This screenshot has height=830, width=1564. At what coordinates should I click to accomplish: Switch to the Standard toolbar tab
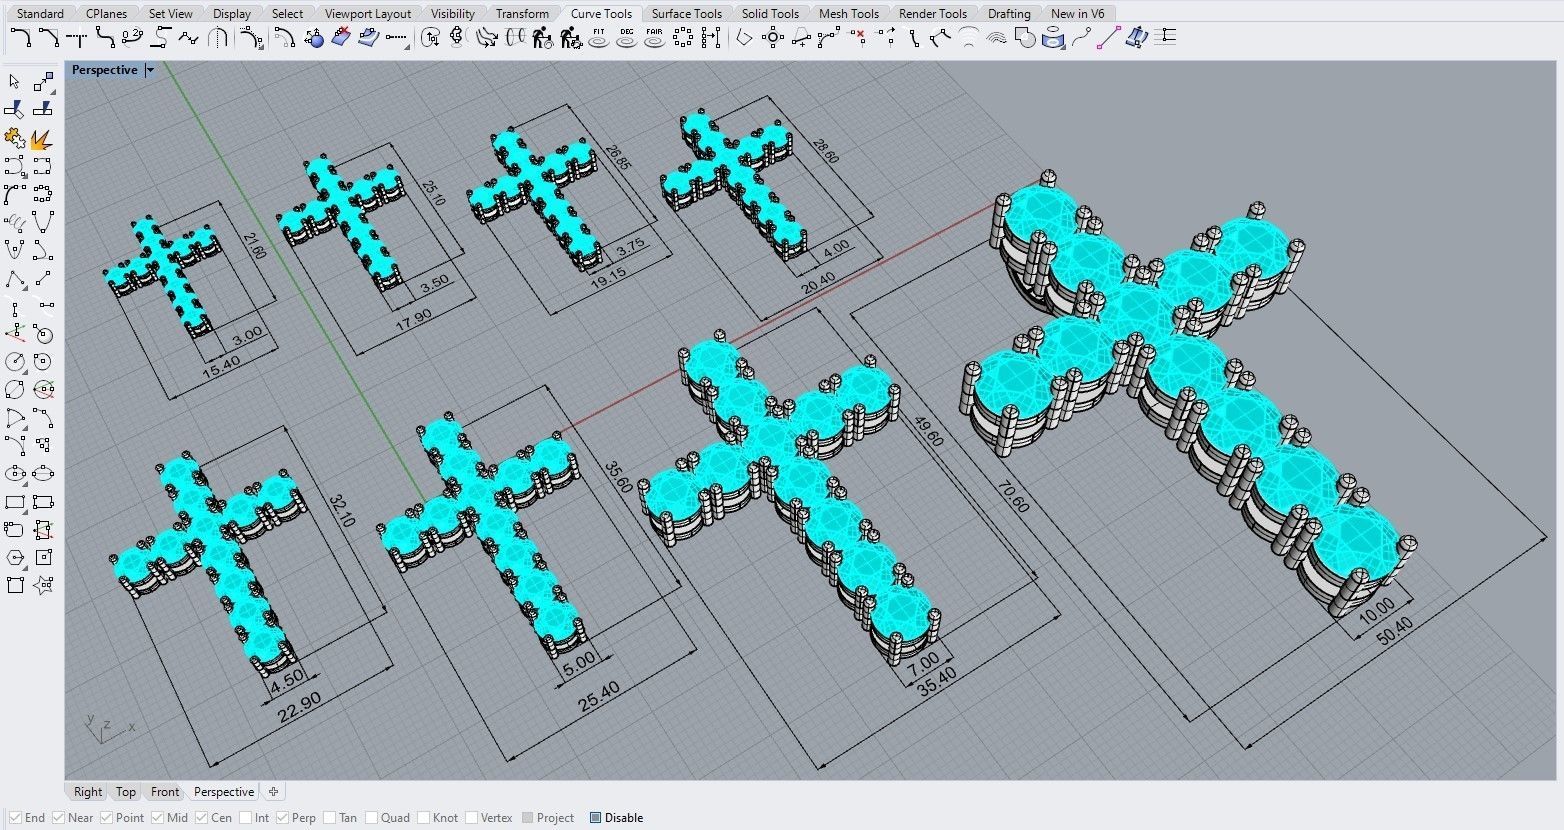point(40,13)
